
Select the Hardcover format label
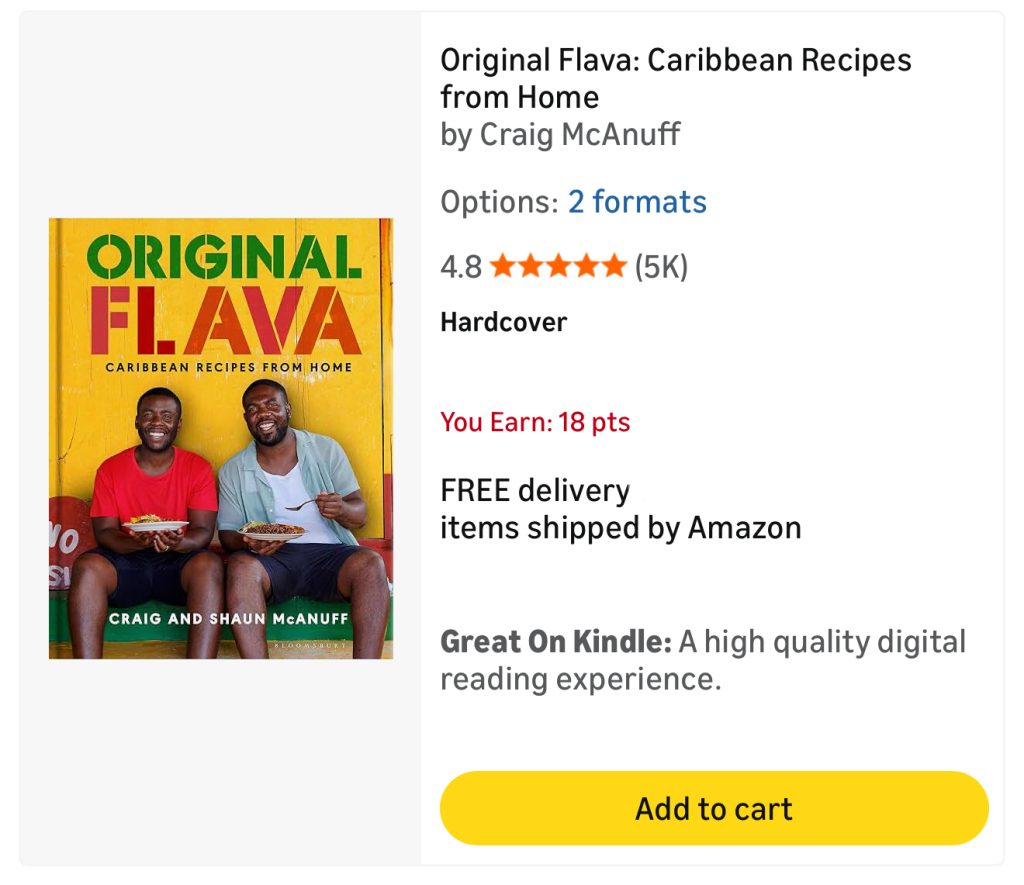503,322
